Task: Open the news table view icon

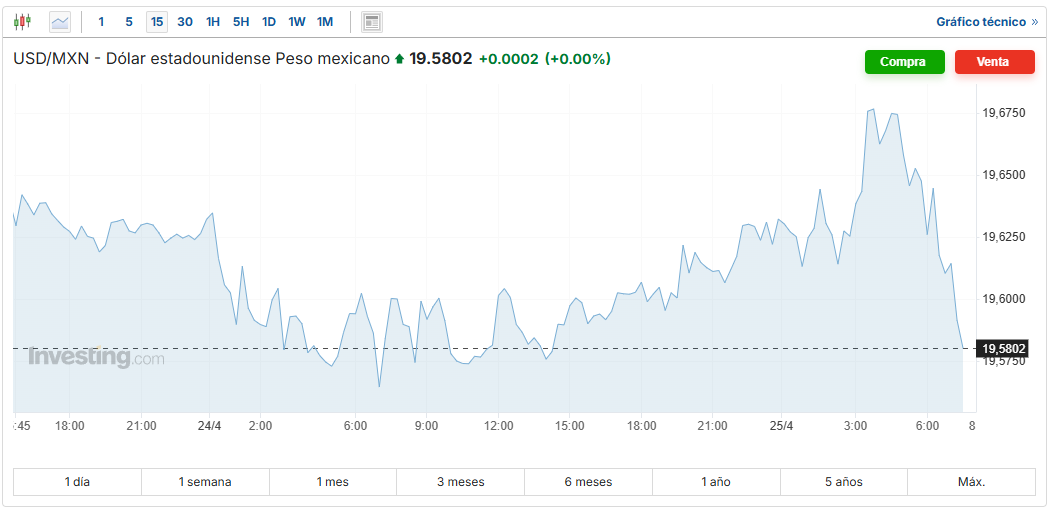Action: [372, 22]
